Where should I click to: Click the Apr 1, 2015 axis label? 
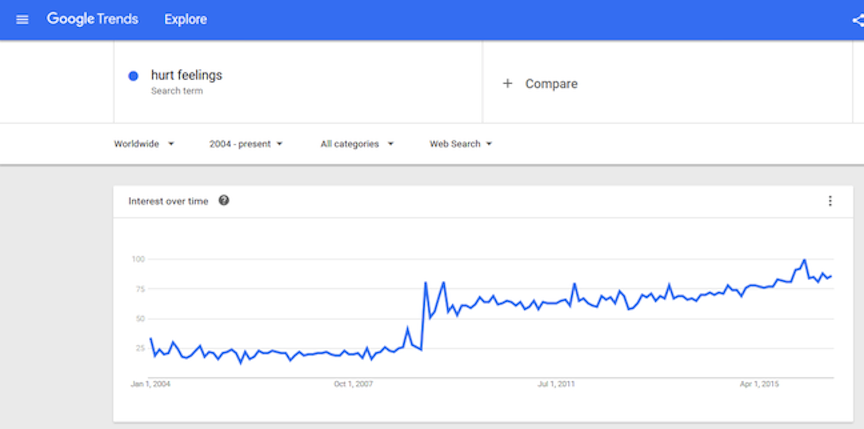(759, 384)
